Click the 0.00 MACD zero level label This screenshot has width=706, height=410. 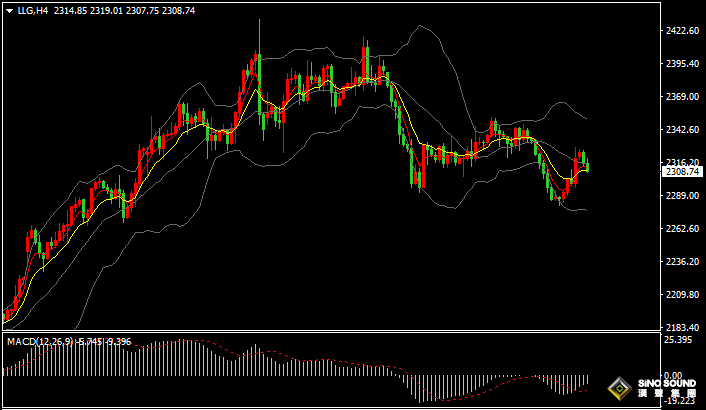[674, 376]
